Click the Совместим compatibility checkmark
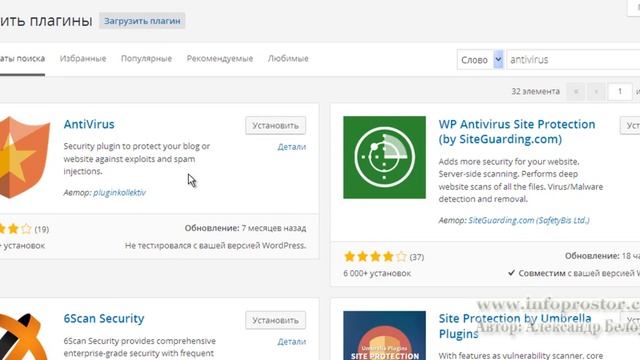The image size is (640, 360). (x=511, y=273)
